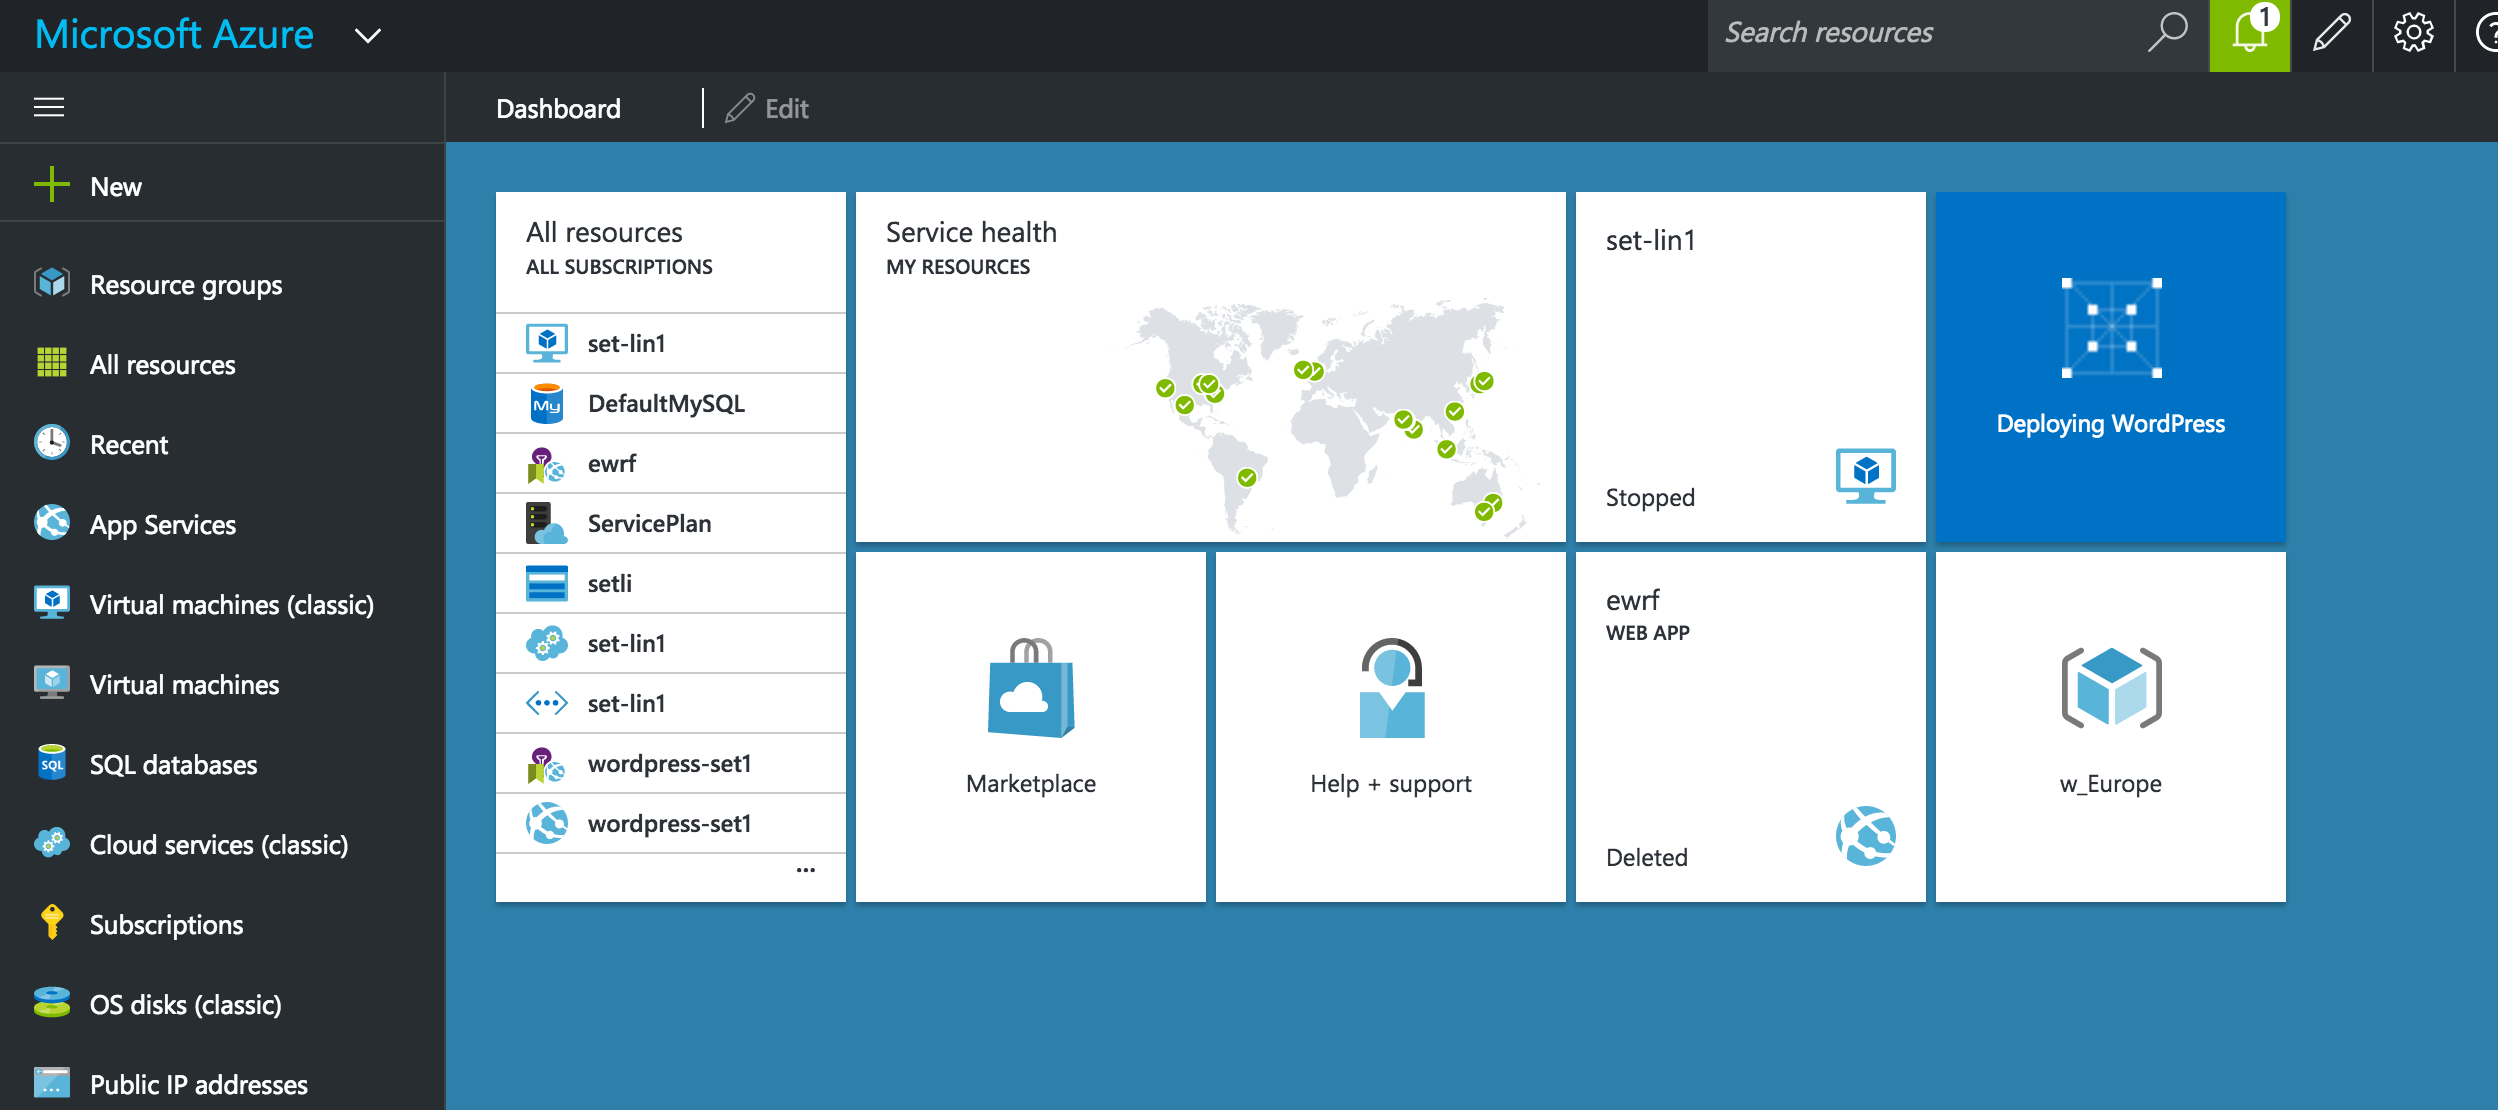Screen dimensions: 2498x1110
Task: Click the search magnifier icon
Action: coord(2167,33)
